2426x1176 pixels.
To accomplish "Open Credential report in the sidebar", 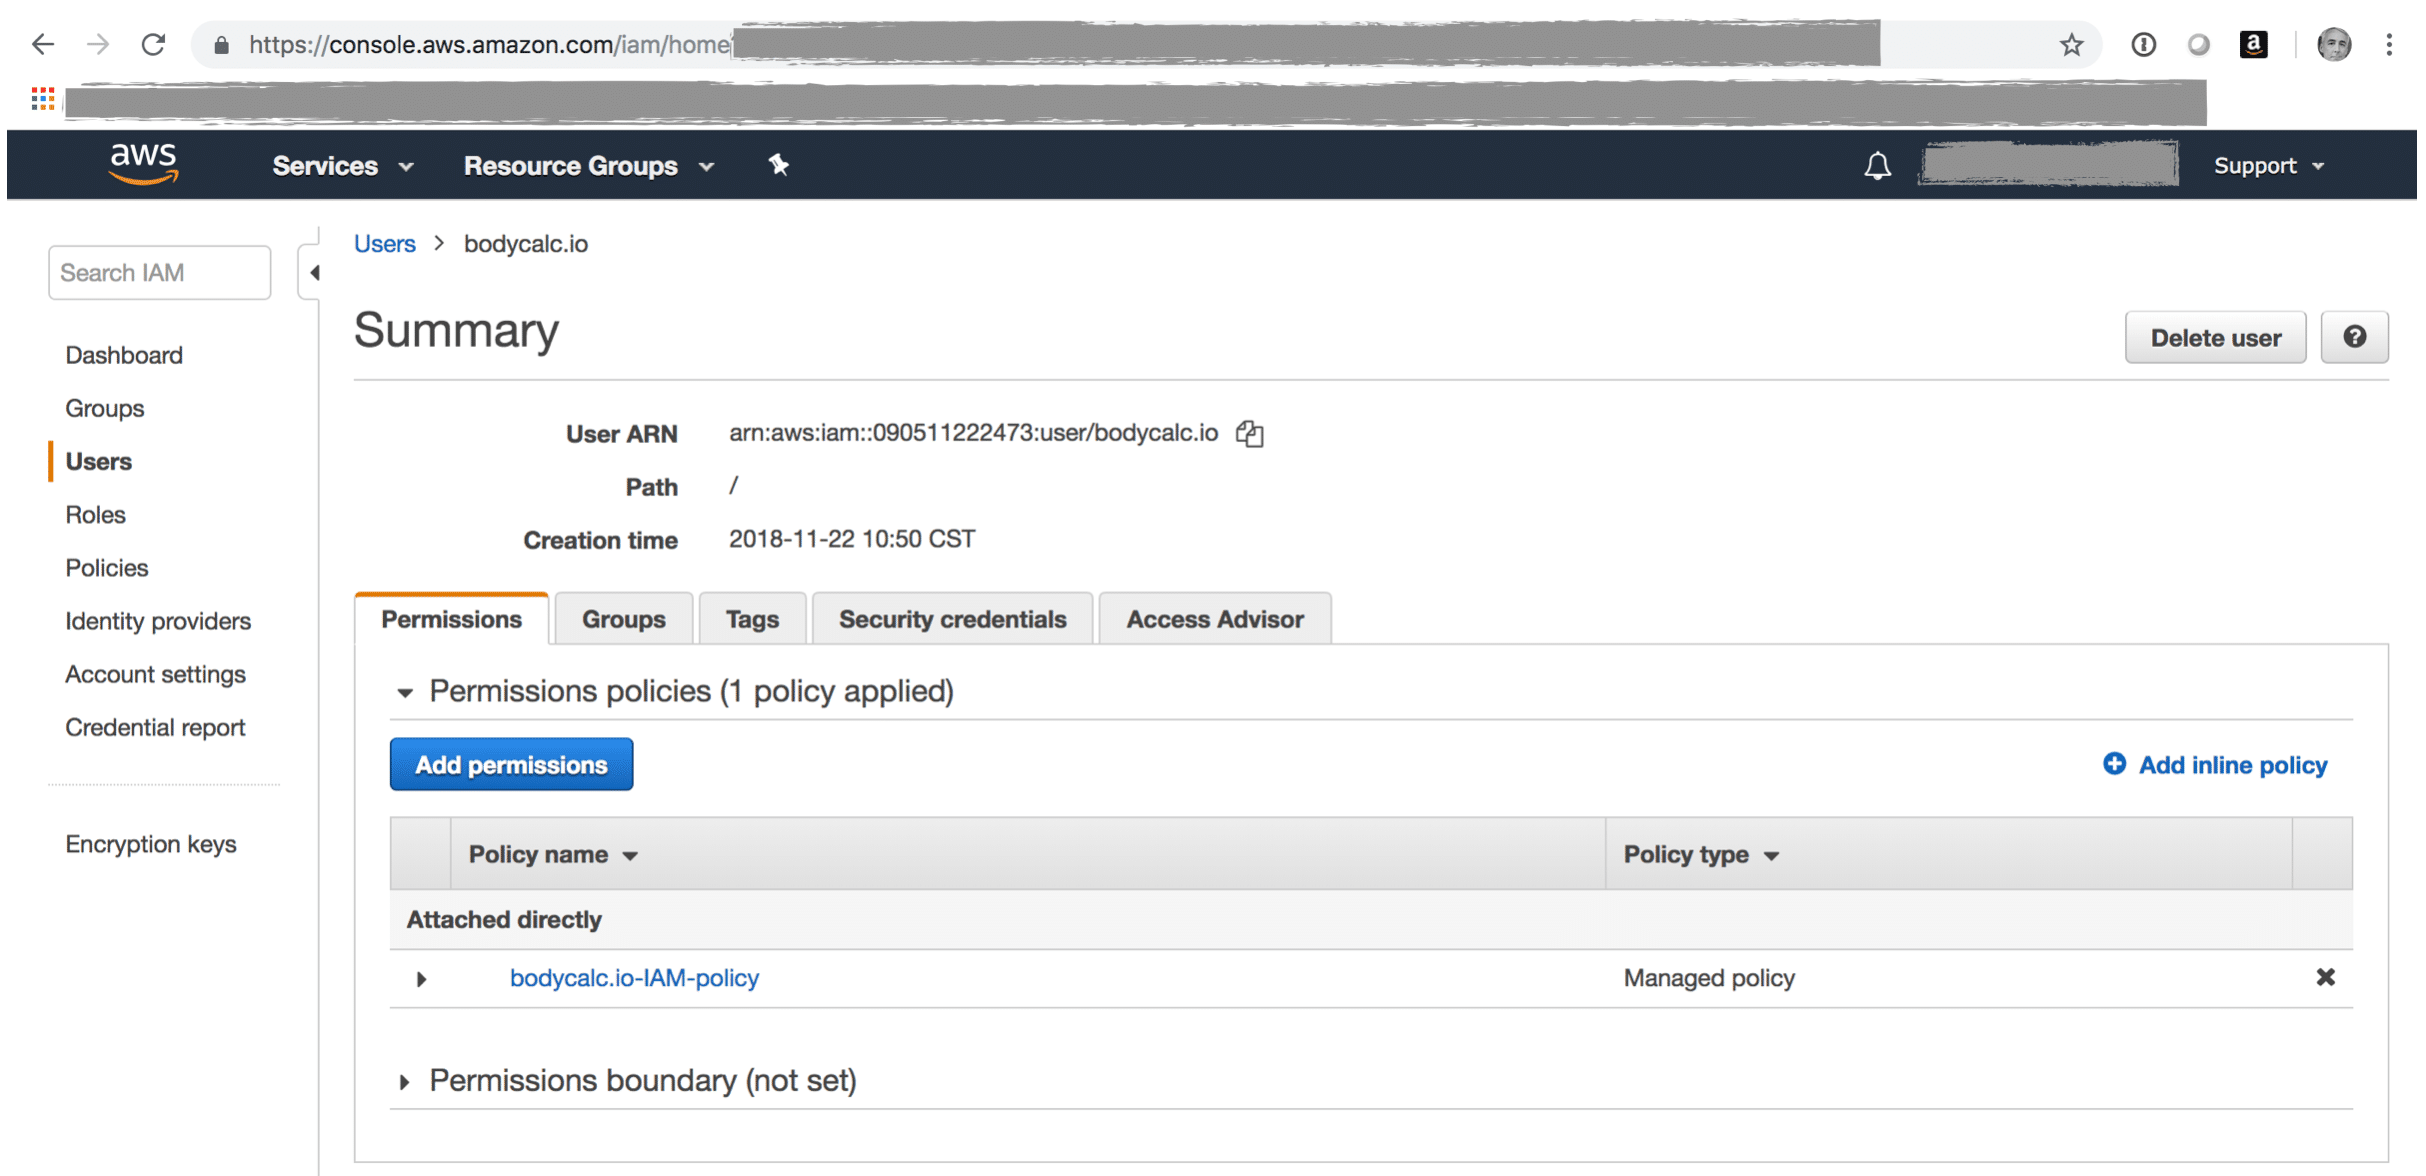I will pyautogui.click(x=155, y=727).
